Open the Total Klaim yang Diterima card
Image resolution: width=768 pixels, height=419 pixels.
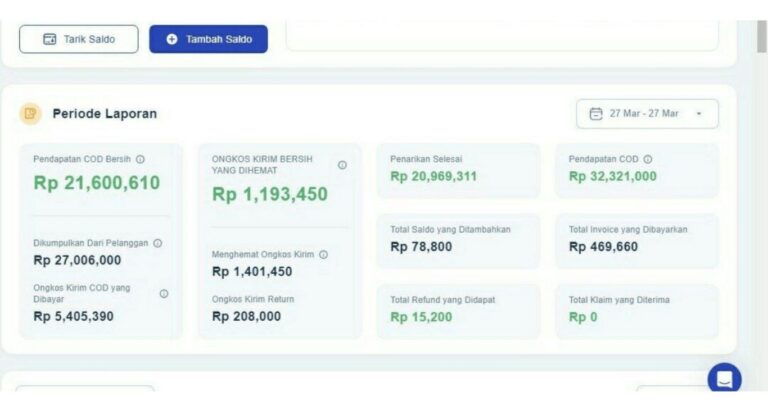coord(636,310)
